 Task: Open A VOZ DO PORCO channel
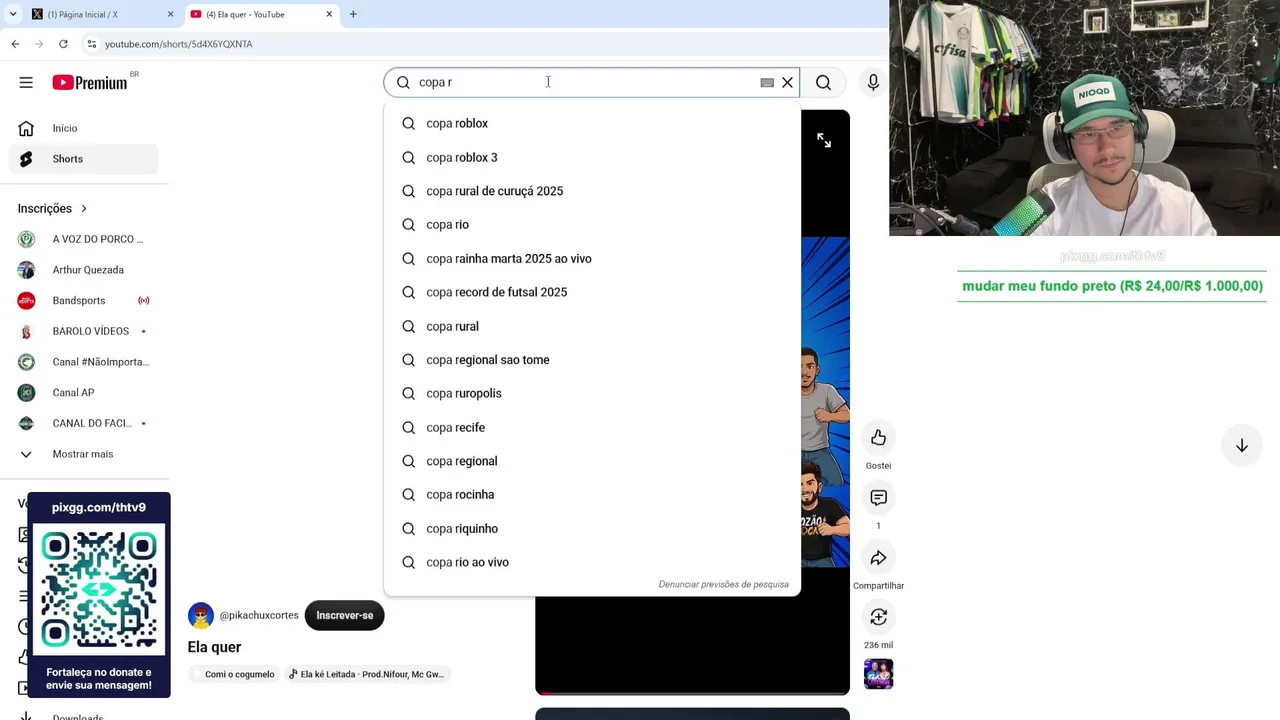coord(84,239)
